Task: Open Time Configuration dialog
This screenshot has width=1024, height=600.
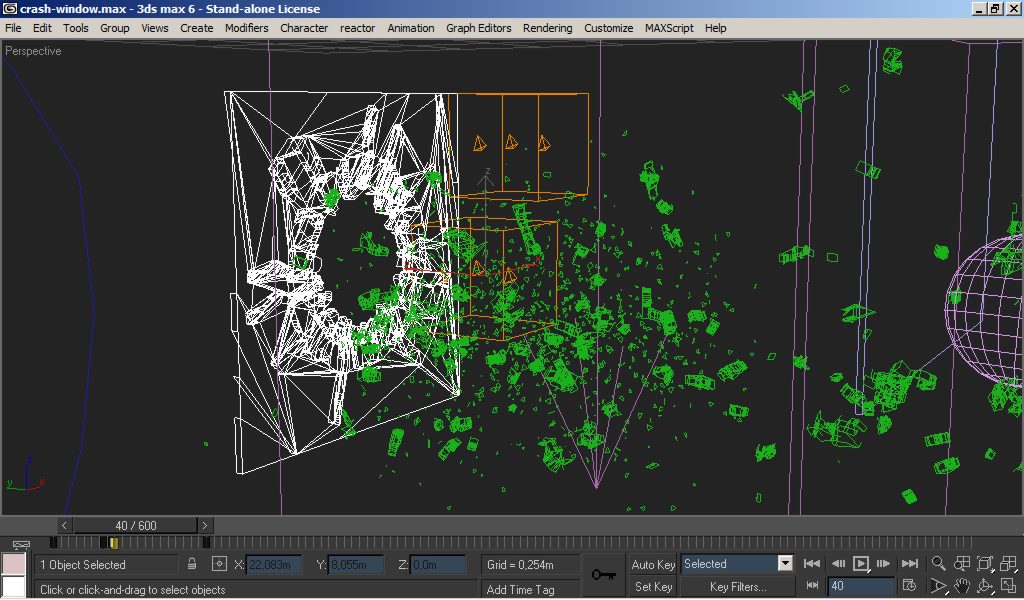Action: coord(909,586)
